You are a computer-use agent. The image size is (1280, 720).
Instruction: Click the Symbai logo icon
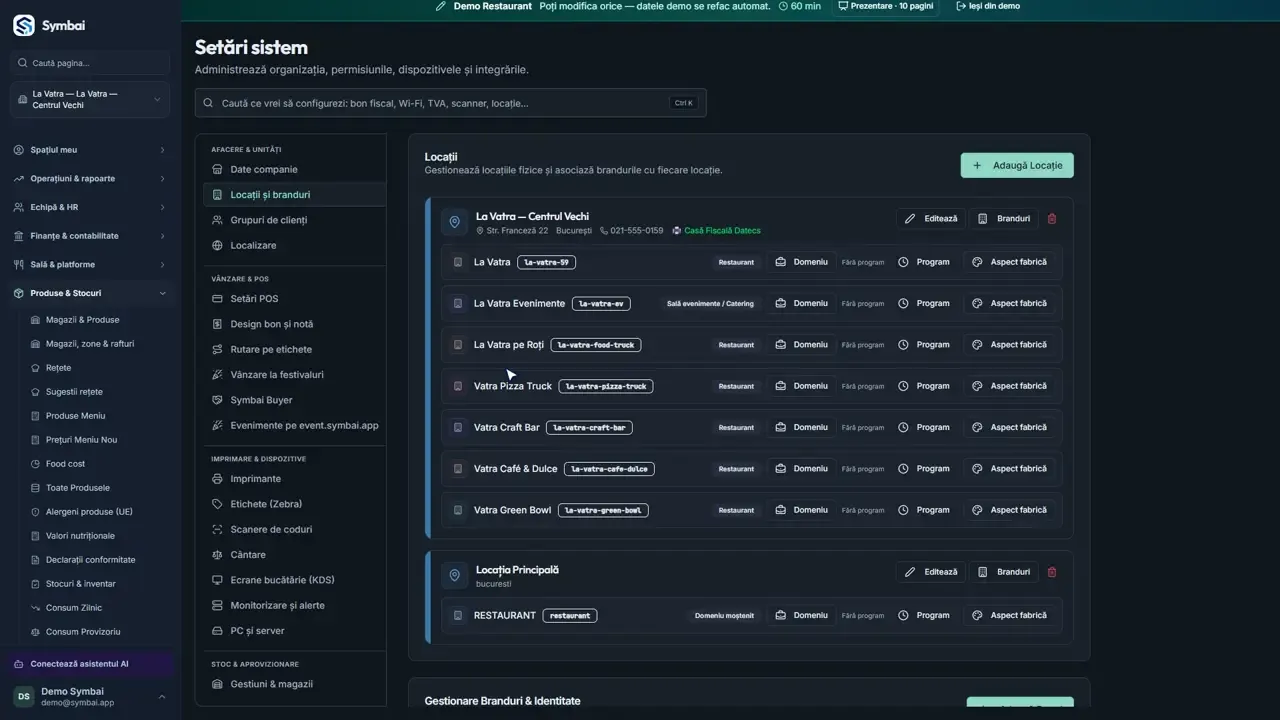click(x=23, y=25)
